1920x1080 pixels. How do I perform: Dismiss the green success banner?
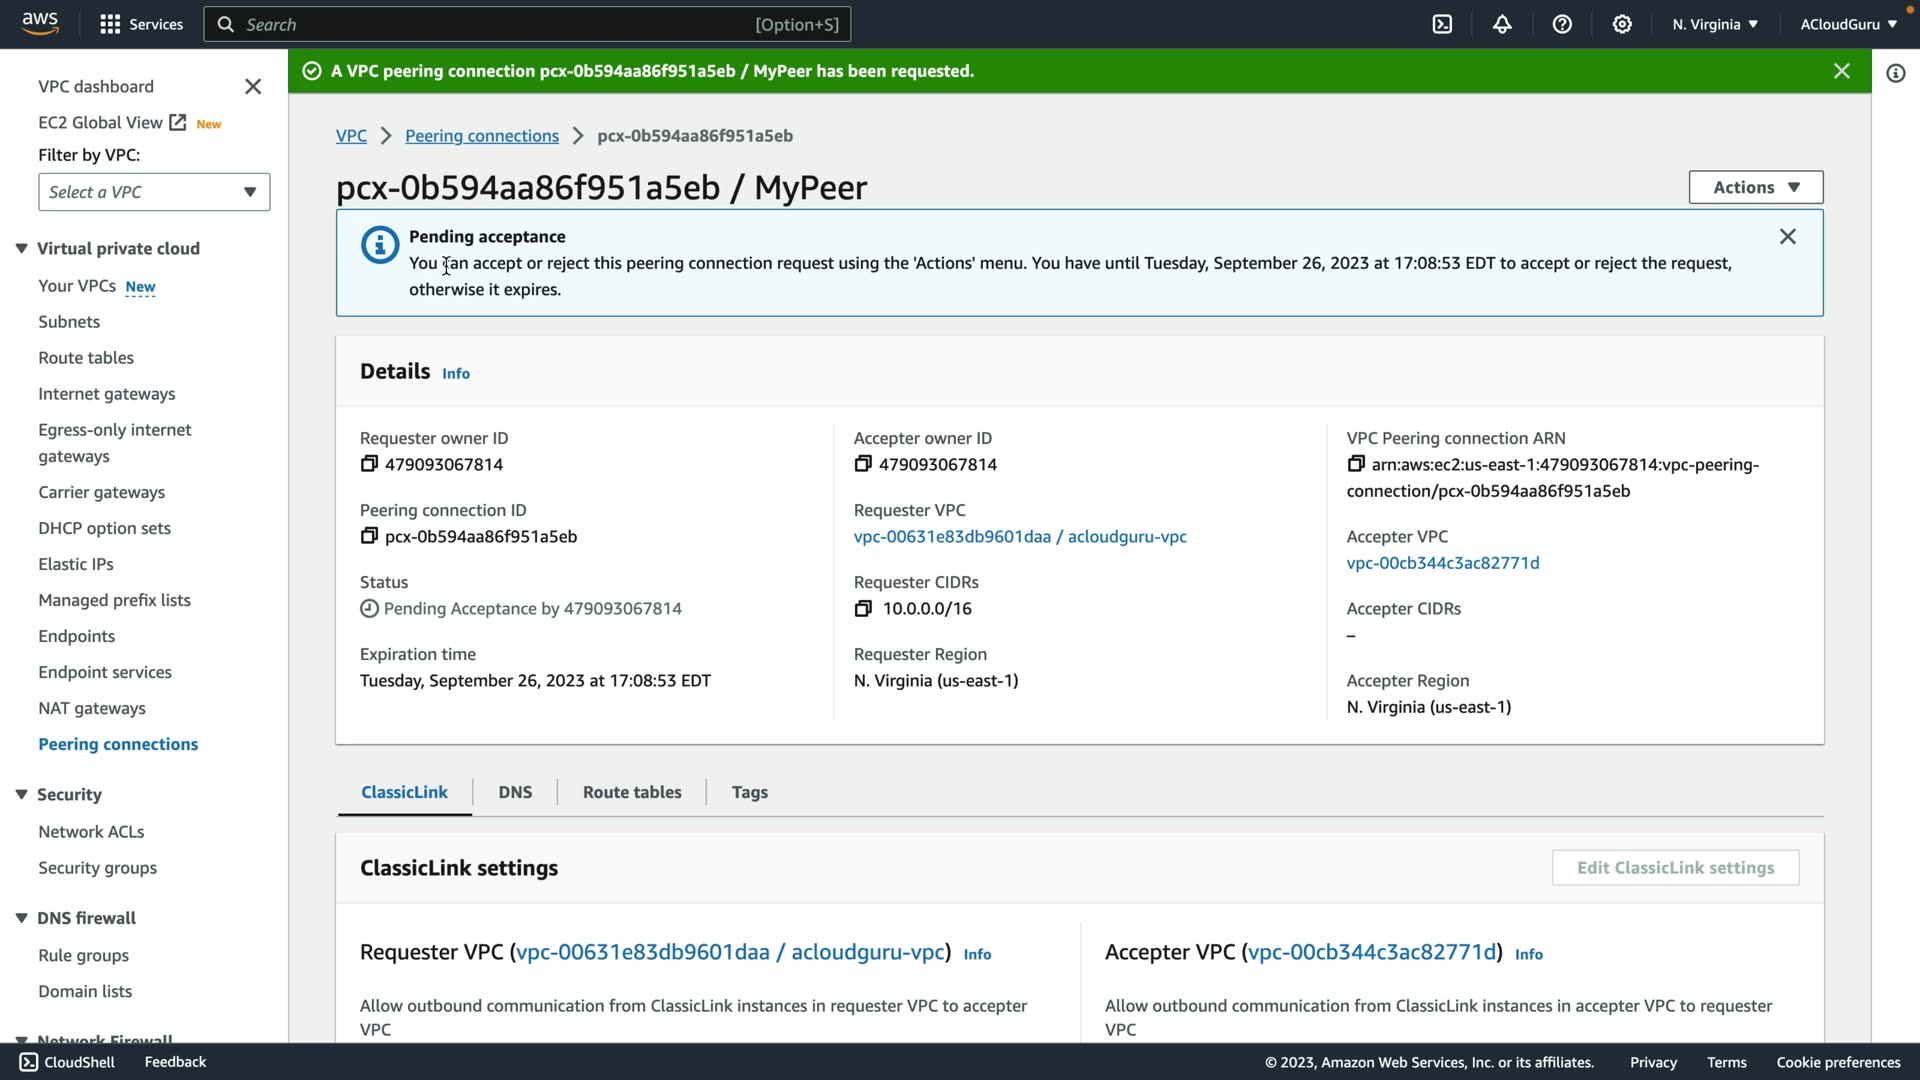1841,71
